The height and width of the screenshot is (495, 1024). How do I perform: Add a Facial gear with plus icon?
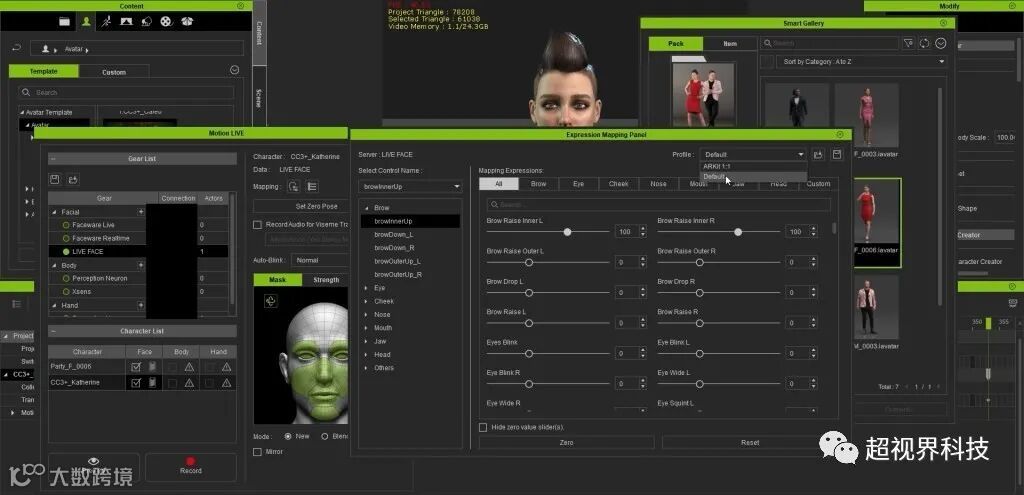pos(140,212)
